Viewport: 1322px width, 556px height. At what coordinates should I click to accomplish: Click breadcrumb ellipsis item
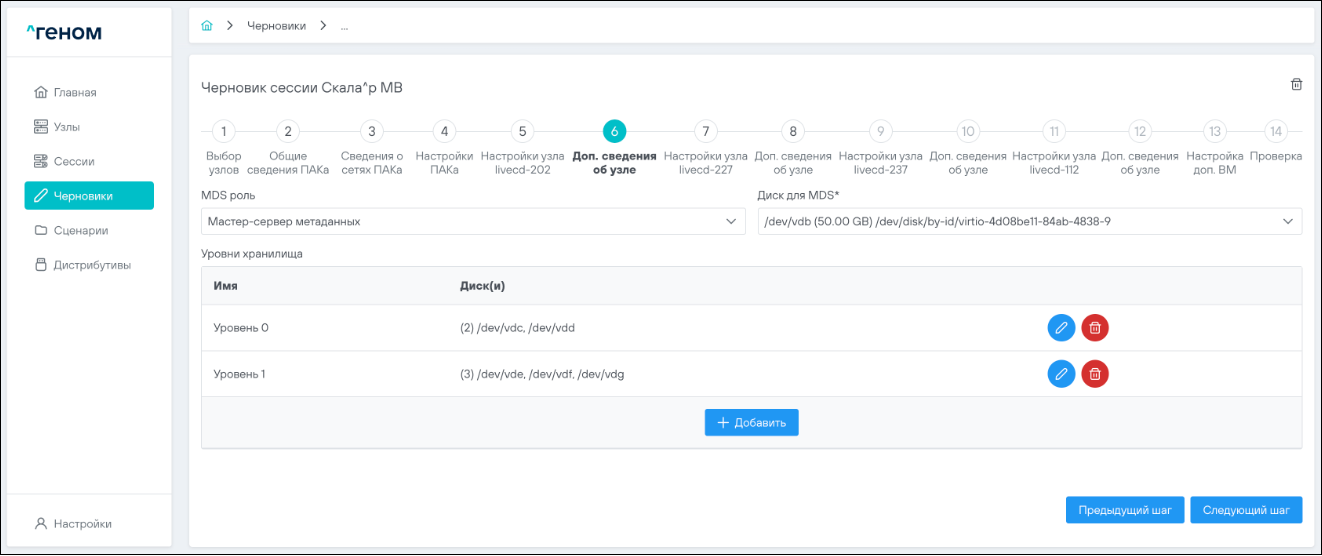(x=344, y=26)
